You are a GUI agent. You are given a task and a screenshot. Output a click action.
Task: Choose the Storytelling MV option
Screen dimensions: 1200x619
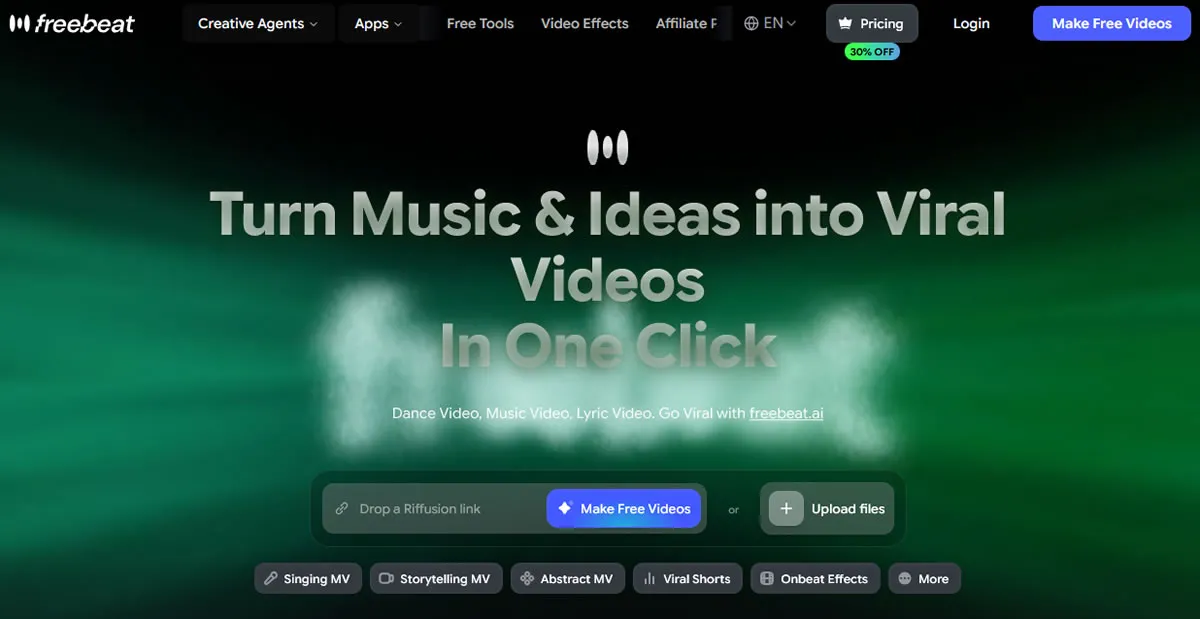(x=435, y=578)
